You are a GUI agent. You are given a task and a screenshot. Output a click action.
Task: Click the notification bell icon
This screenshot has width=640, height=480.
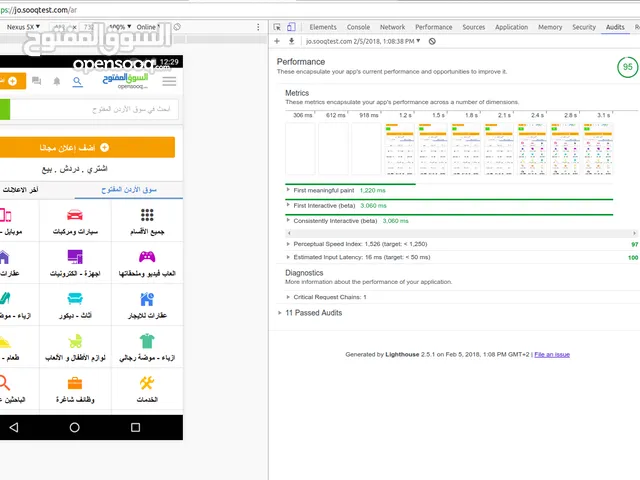57,81
